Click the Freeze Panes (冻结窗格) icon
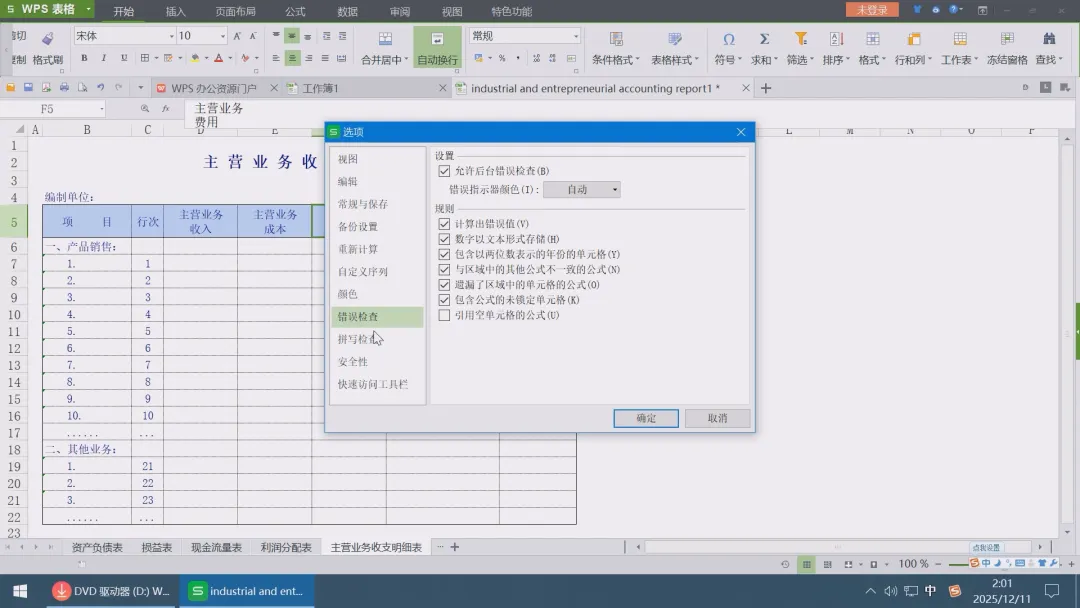The width and height of the screenshot is (1080, 608). coord(1007,40)
